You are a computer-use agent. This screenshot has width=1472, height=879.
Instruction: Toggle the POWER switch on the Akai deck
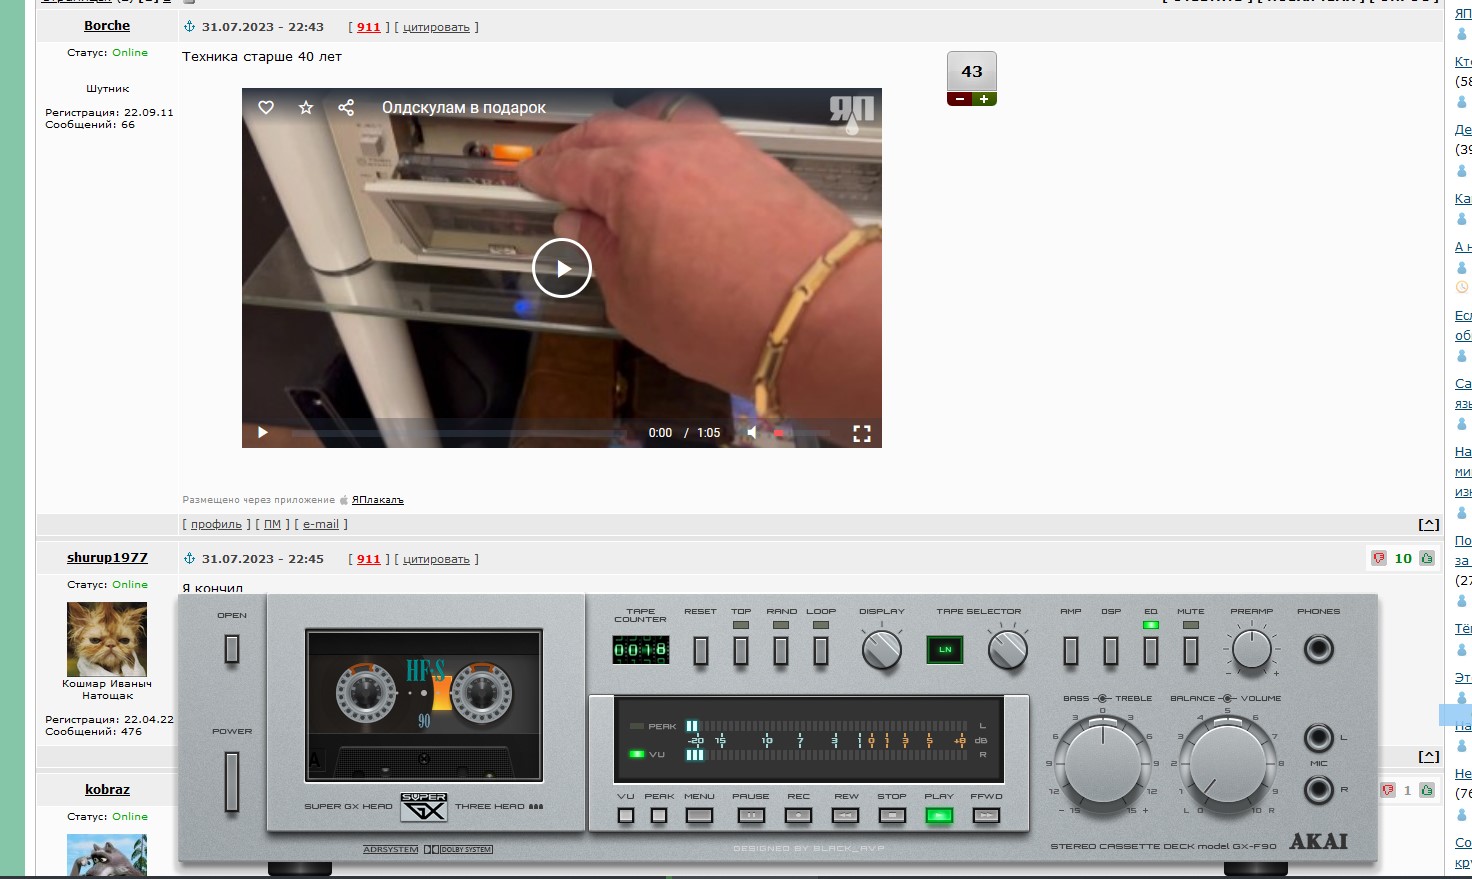point(232,782)
